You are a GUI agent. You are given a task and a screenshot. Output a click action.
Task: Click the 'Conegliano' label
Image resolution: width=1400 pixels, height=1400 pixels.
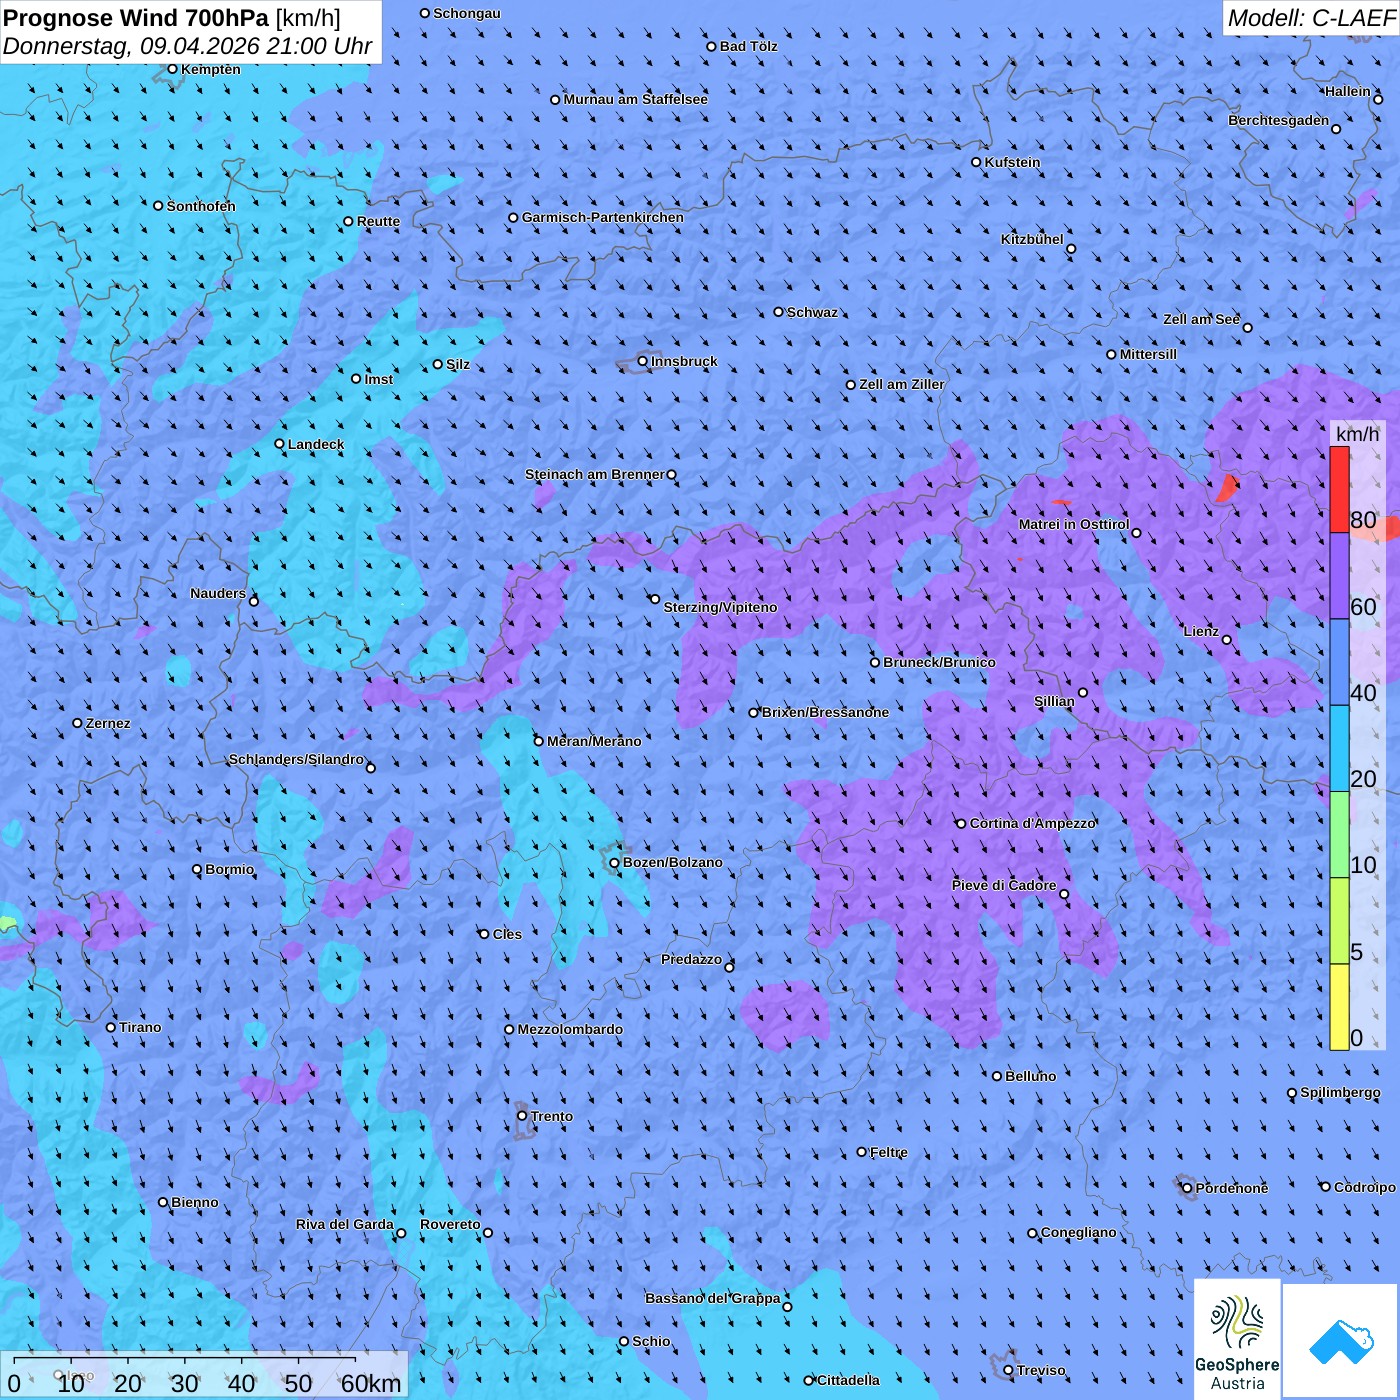coord(1078,1232)
